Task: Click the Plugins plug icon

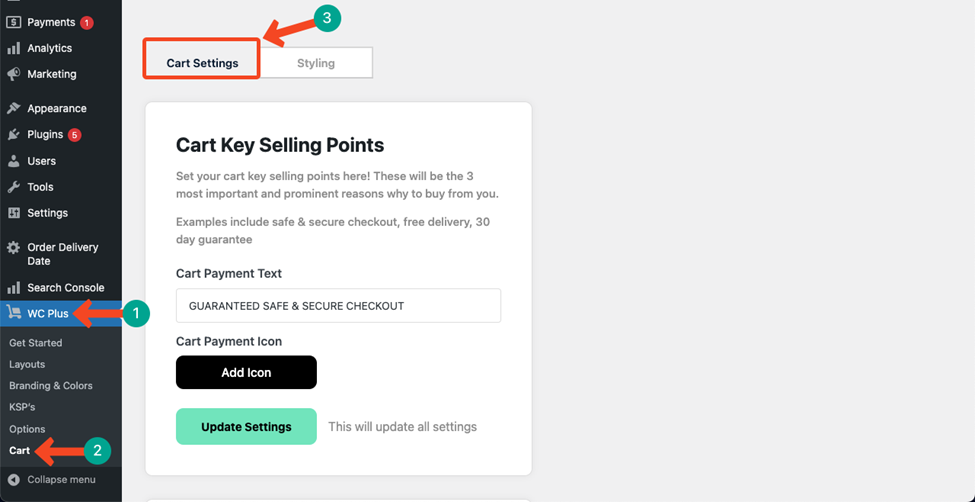Action: (x=14, y=134)
